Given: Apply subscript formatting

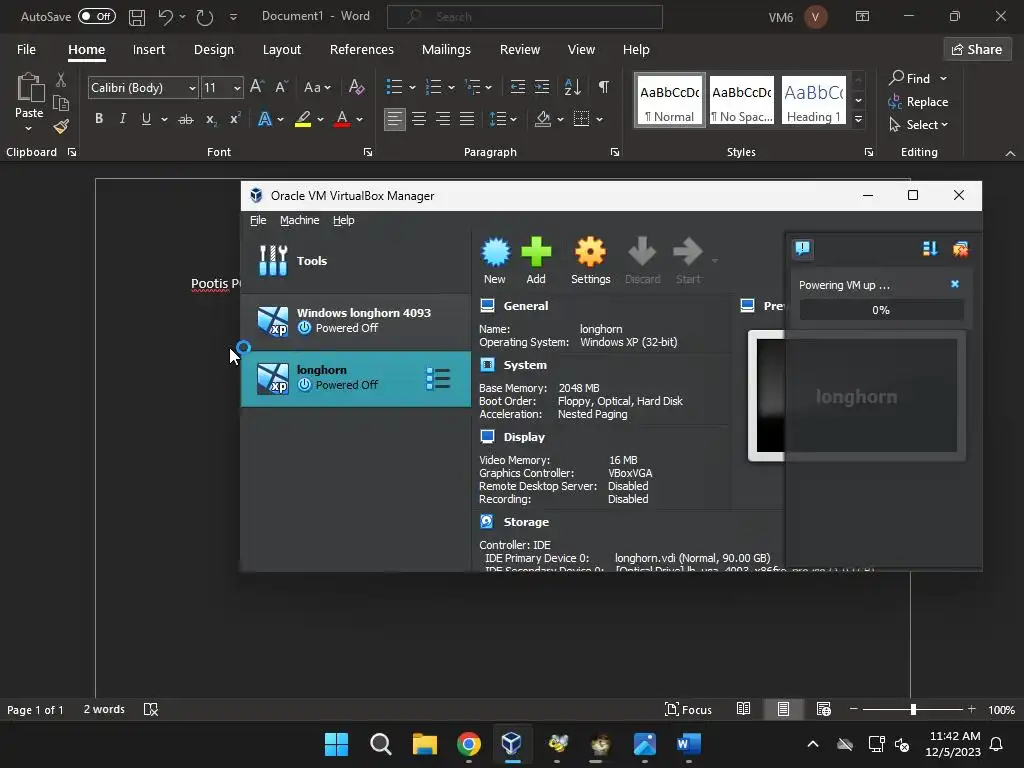Looking at the screenshot, I should 210,119.
